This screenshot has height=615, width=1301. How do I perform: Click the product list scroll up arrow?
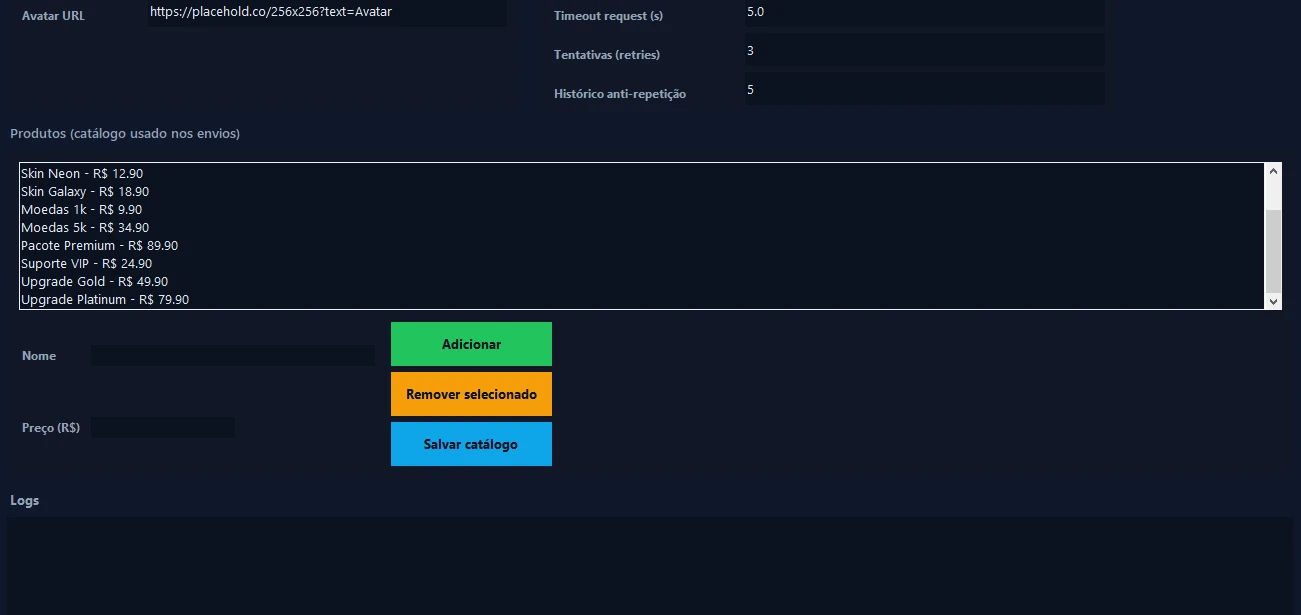click(1273, 172)
